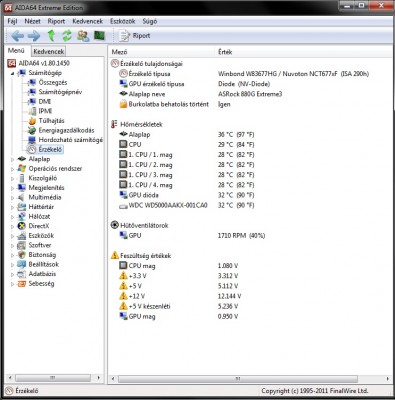395x400 pixels.
Task: Click the Hűtőventilátorok fan icon
Action: point(114,225)
